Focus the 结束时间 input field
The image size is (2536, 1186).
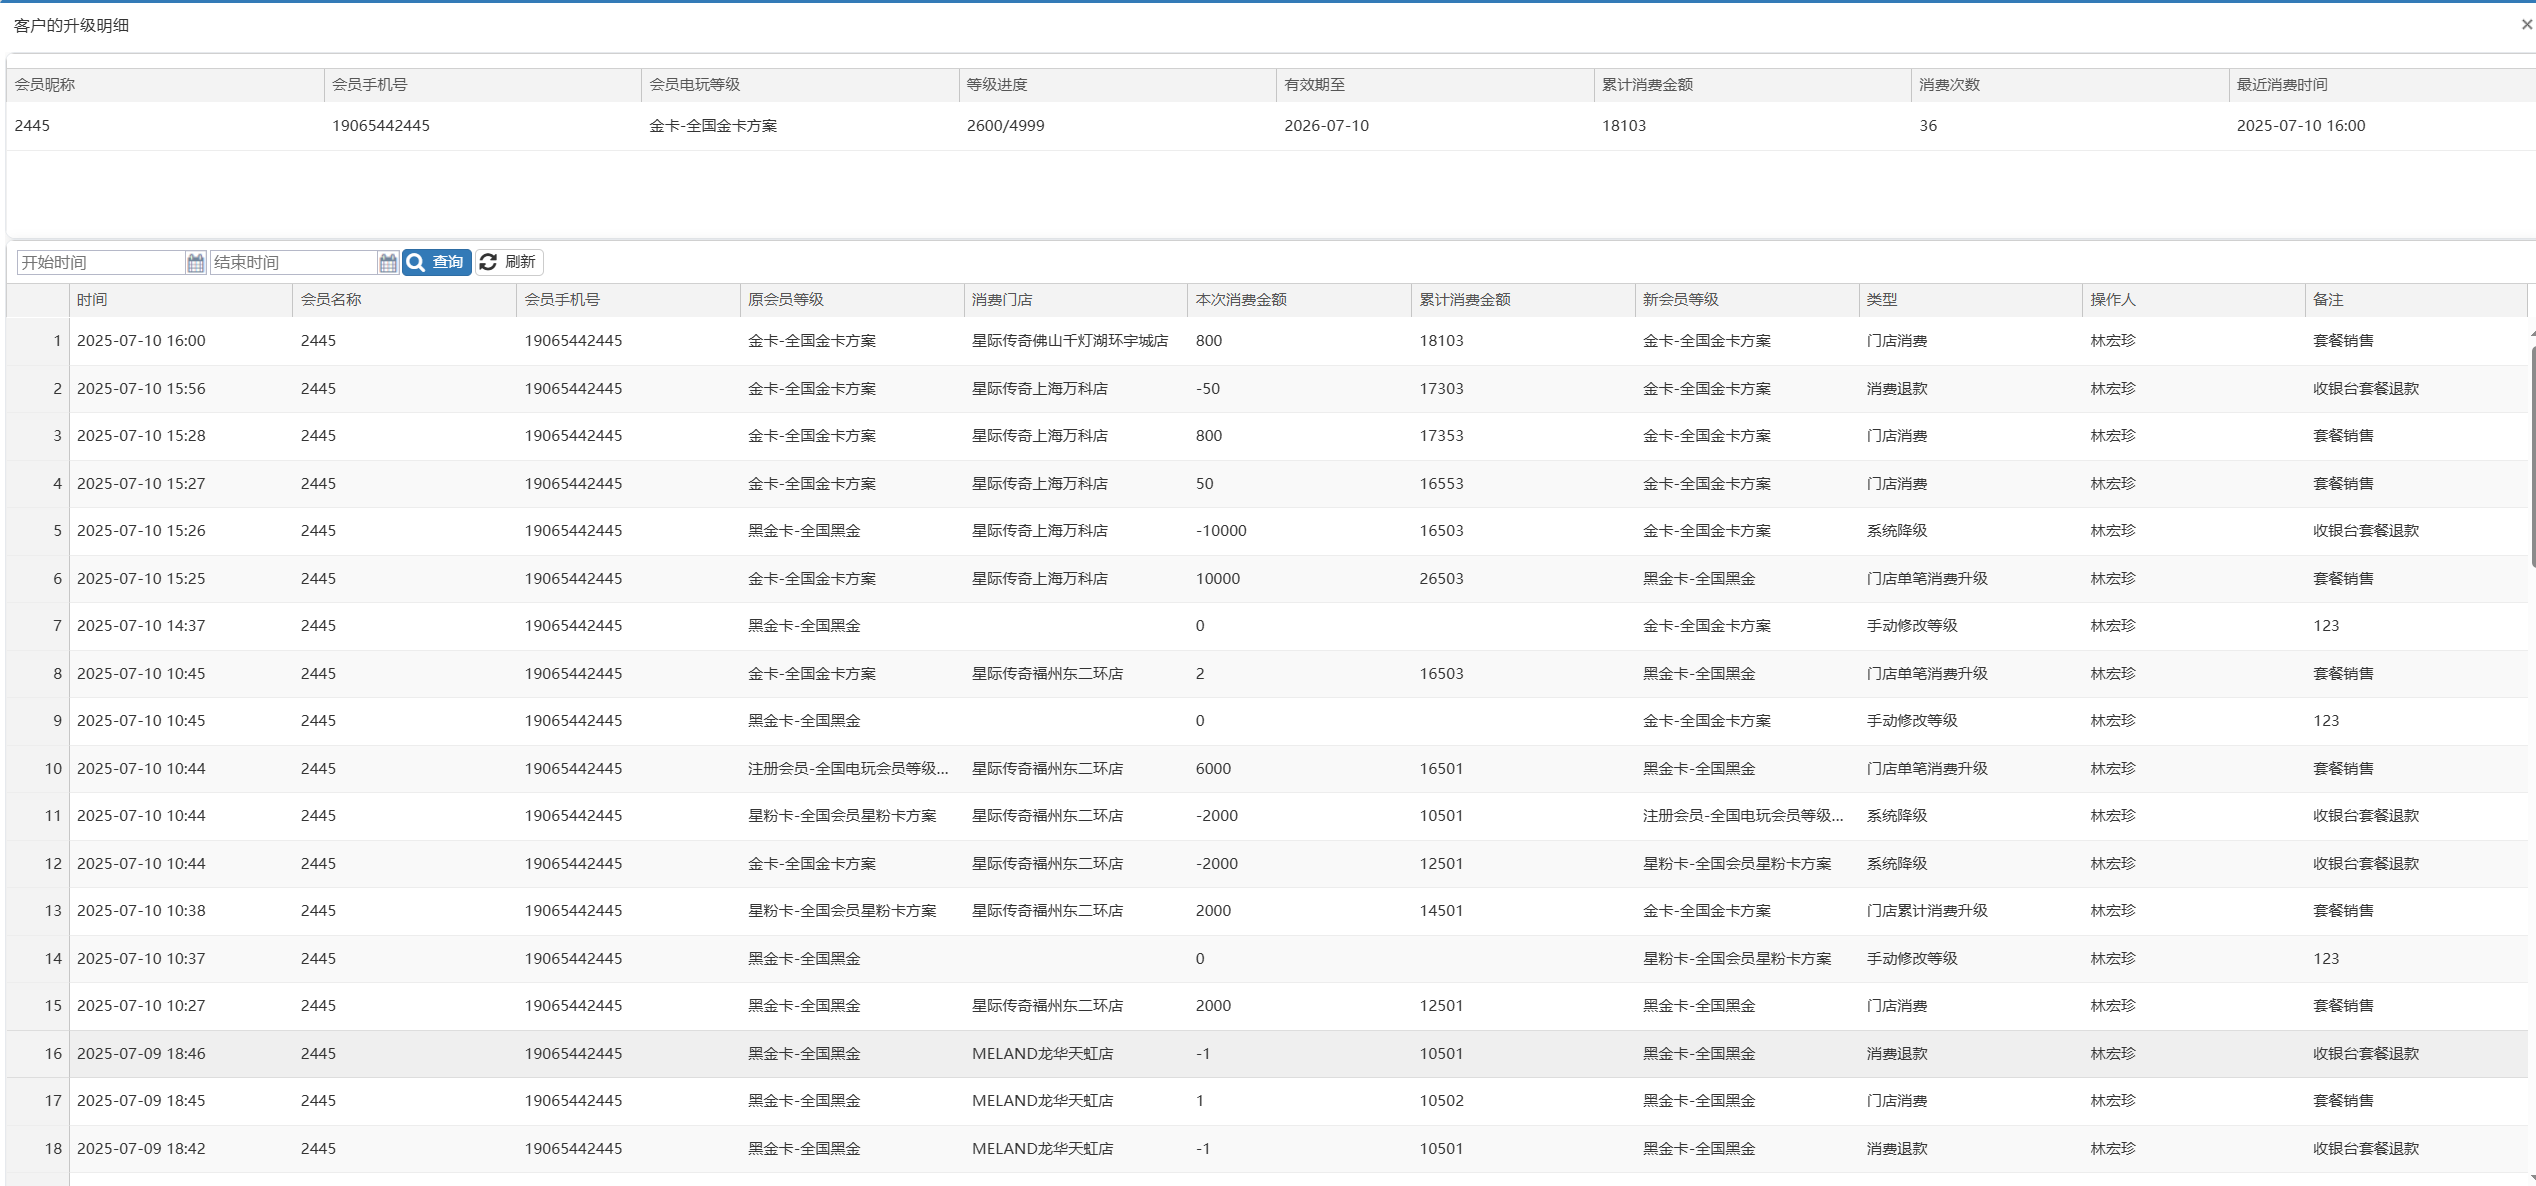292,263
